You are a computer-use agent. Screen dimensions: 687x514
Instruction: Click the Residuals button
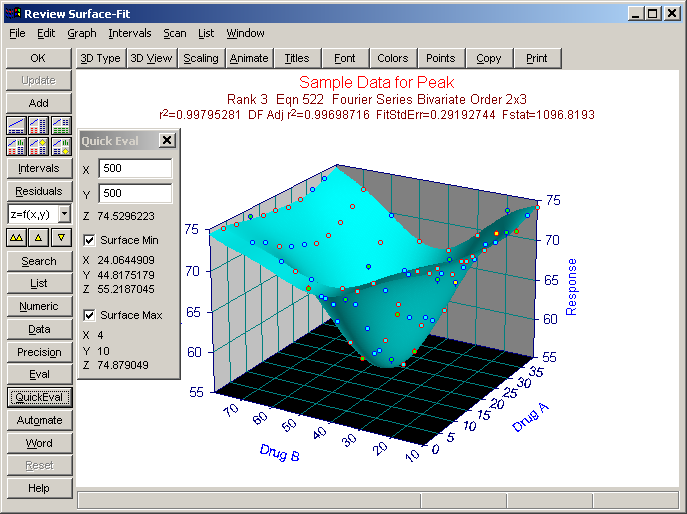click(39, 191)
